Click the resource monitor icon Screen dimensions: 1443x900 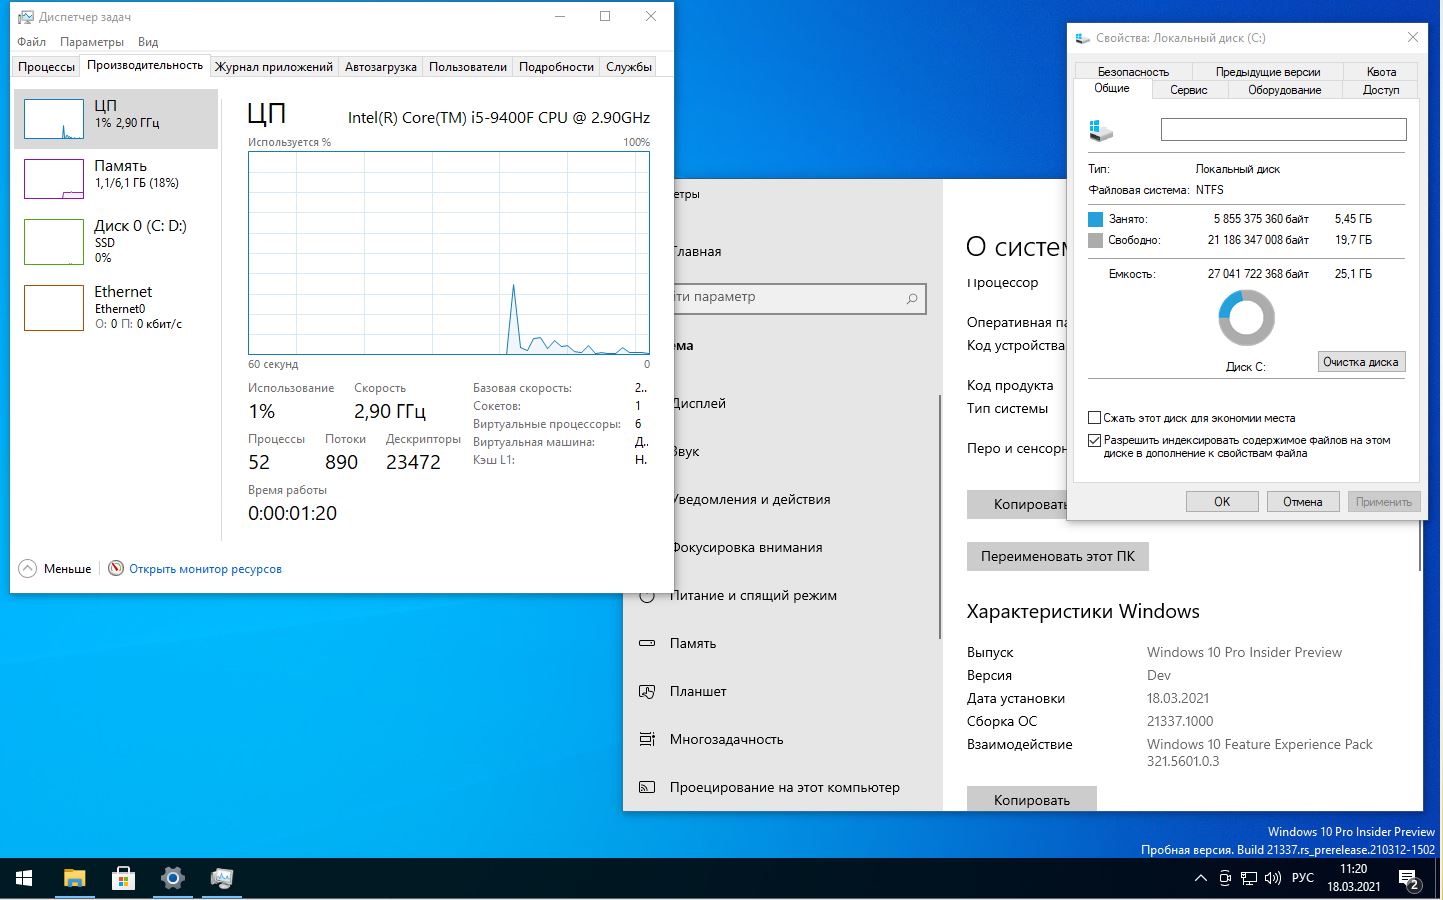tap(116, 568)
